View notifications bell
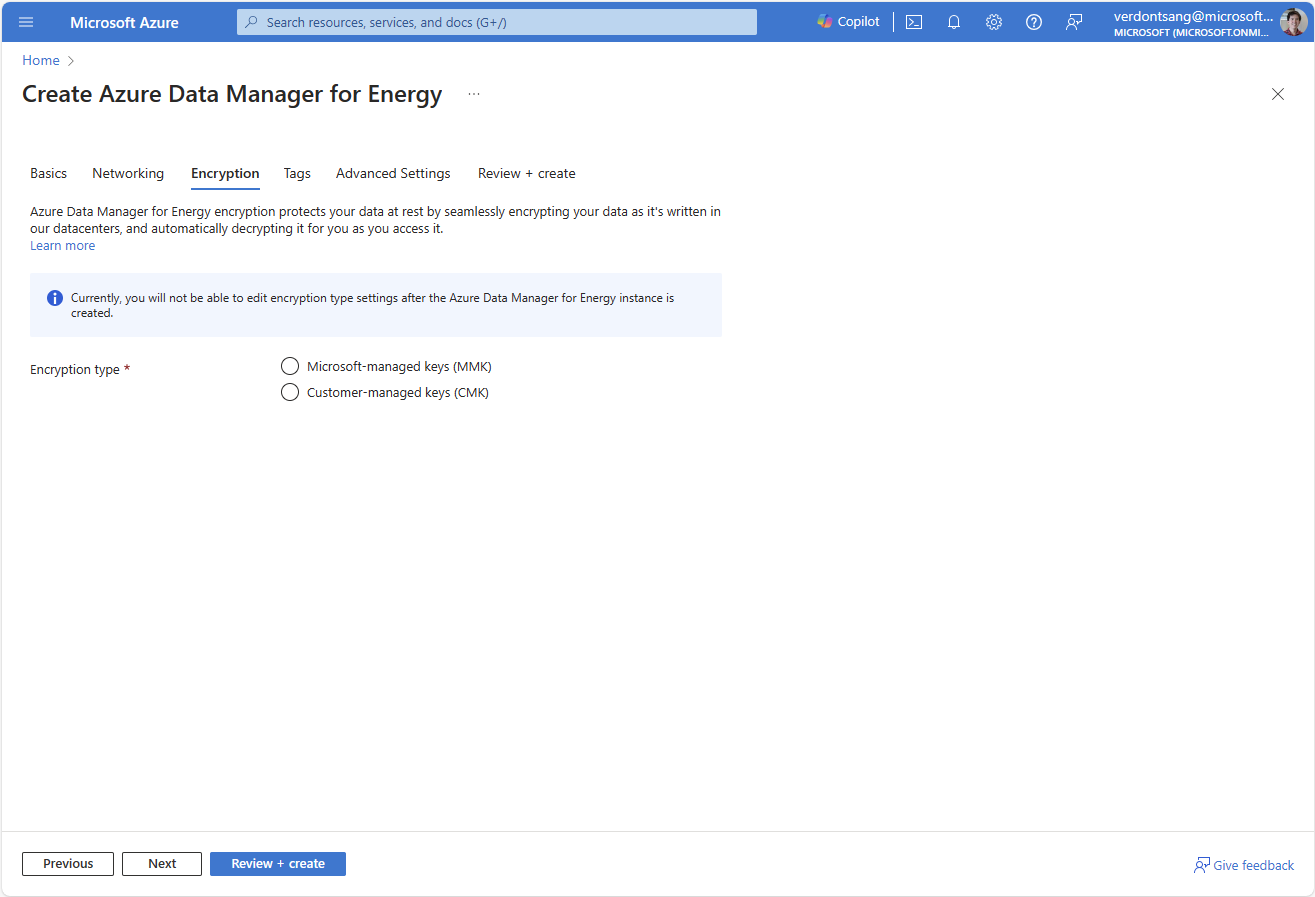Image resolution: width=1315 pixels, height=897 pixels. pyautogui.click(x=953, y=21)
